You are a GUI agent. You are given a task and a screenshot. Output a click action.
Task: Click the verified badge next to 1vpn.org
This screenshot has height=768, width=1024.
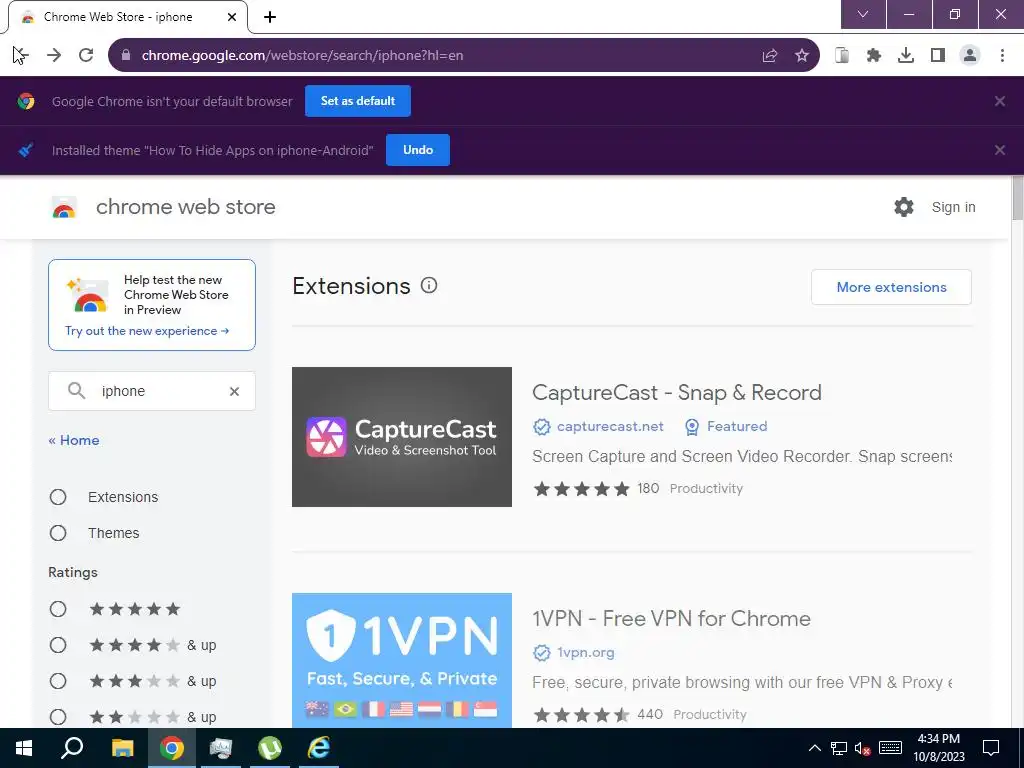pyautogui.click(x=541, y=652)
